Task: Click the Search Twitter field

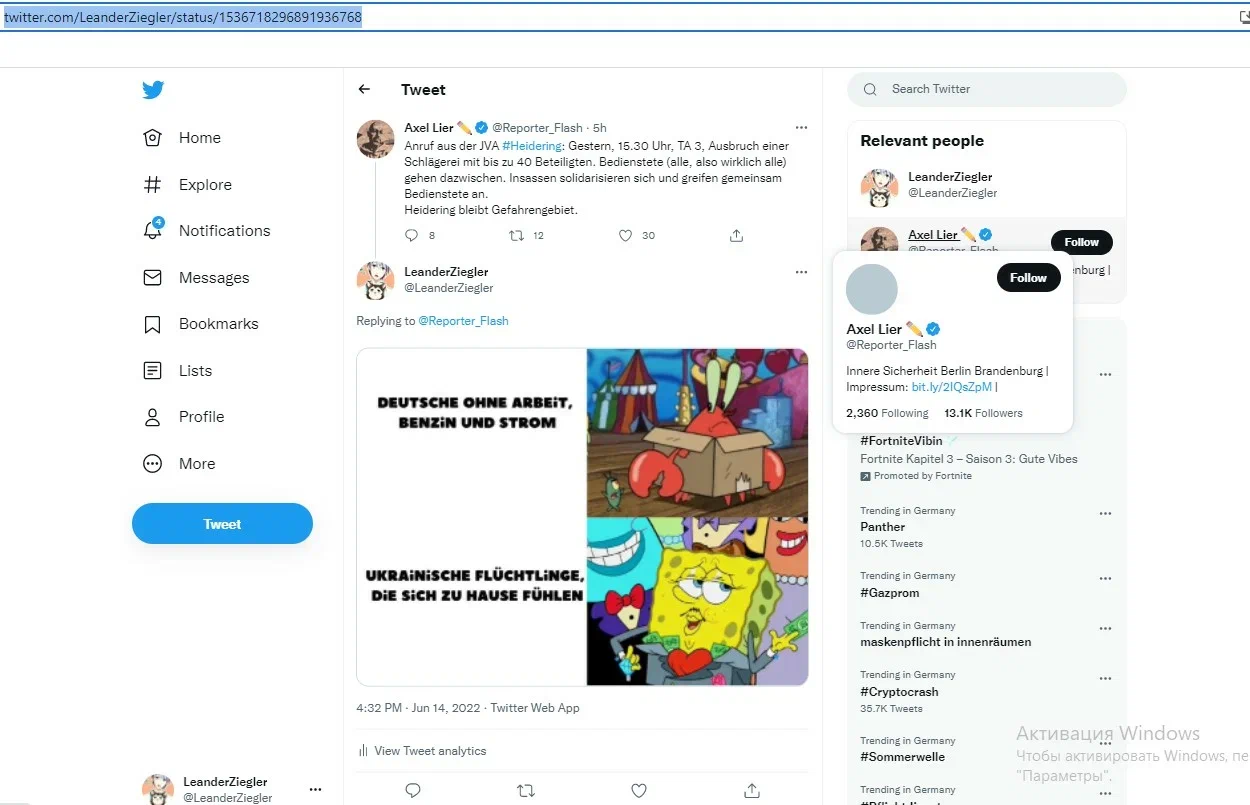Action: pyautogui.click(x=987, y=89)
